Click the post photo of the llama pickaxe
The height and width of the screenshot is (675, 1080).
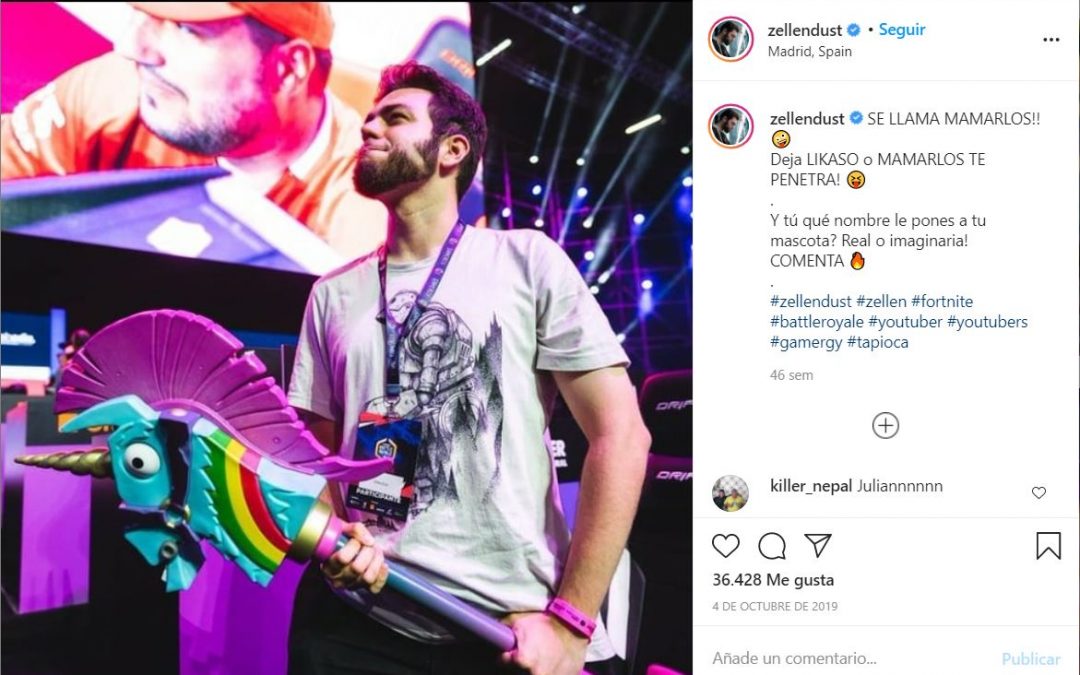point(346,338)
